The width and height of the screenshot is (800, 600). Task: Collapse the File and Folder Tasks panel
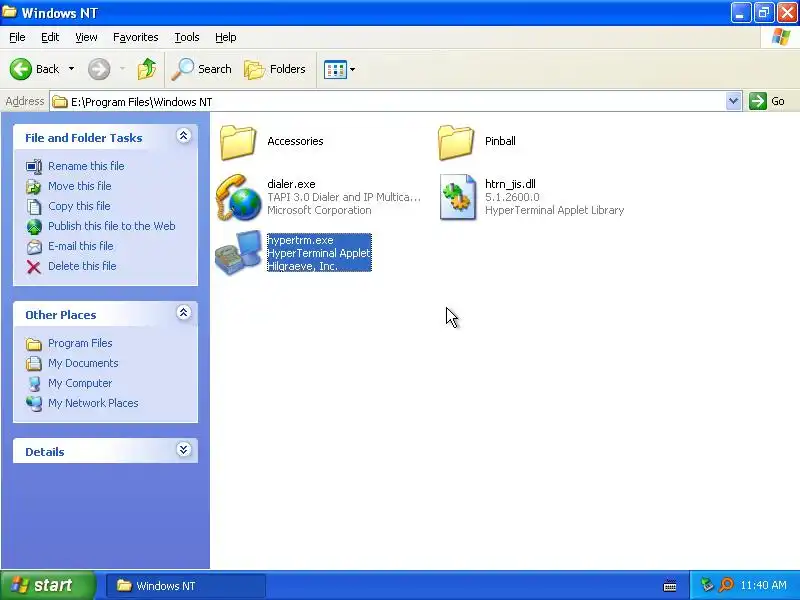click(x=184, y=136)
